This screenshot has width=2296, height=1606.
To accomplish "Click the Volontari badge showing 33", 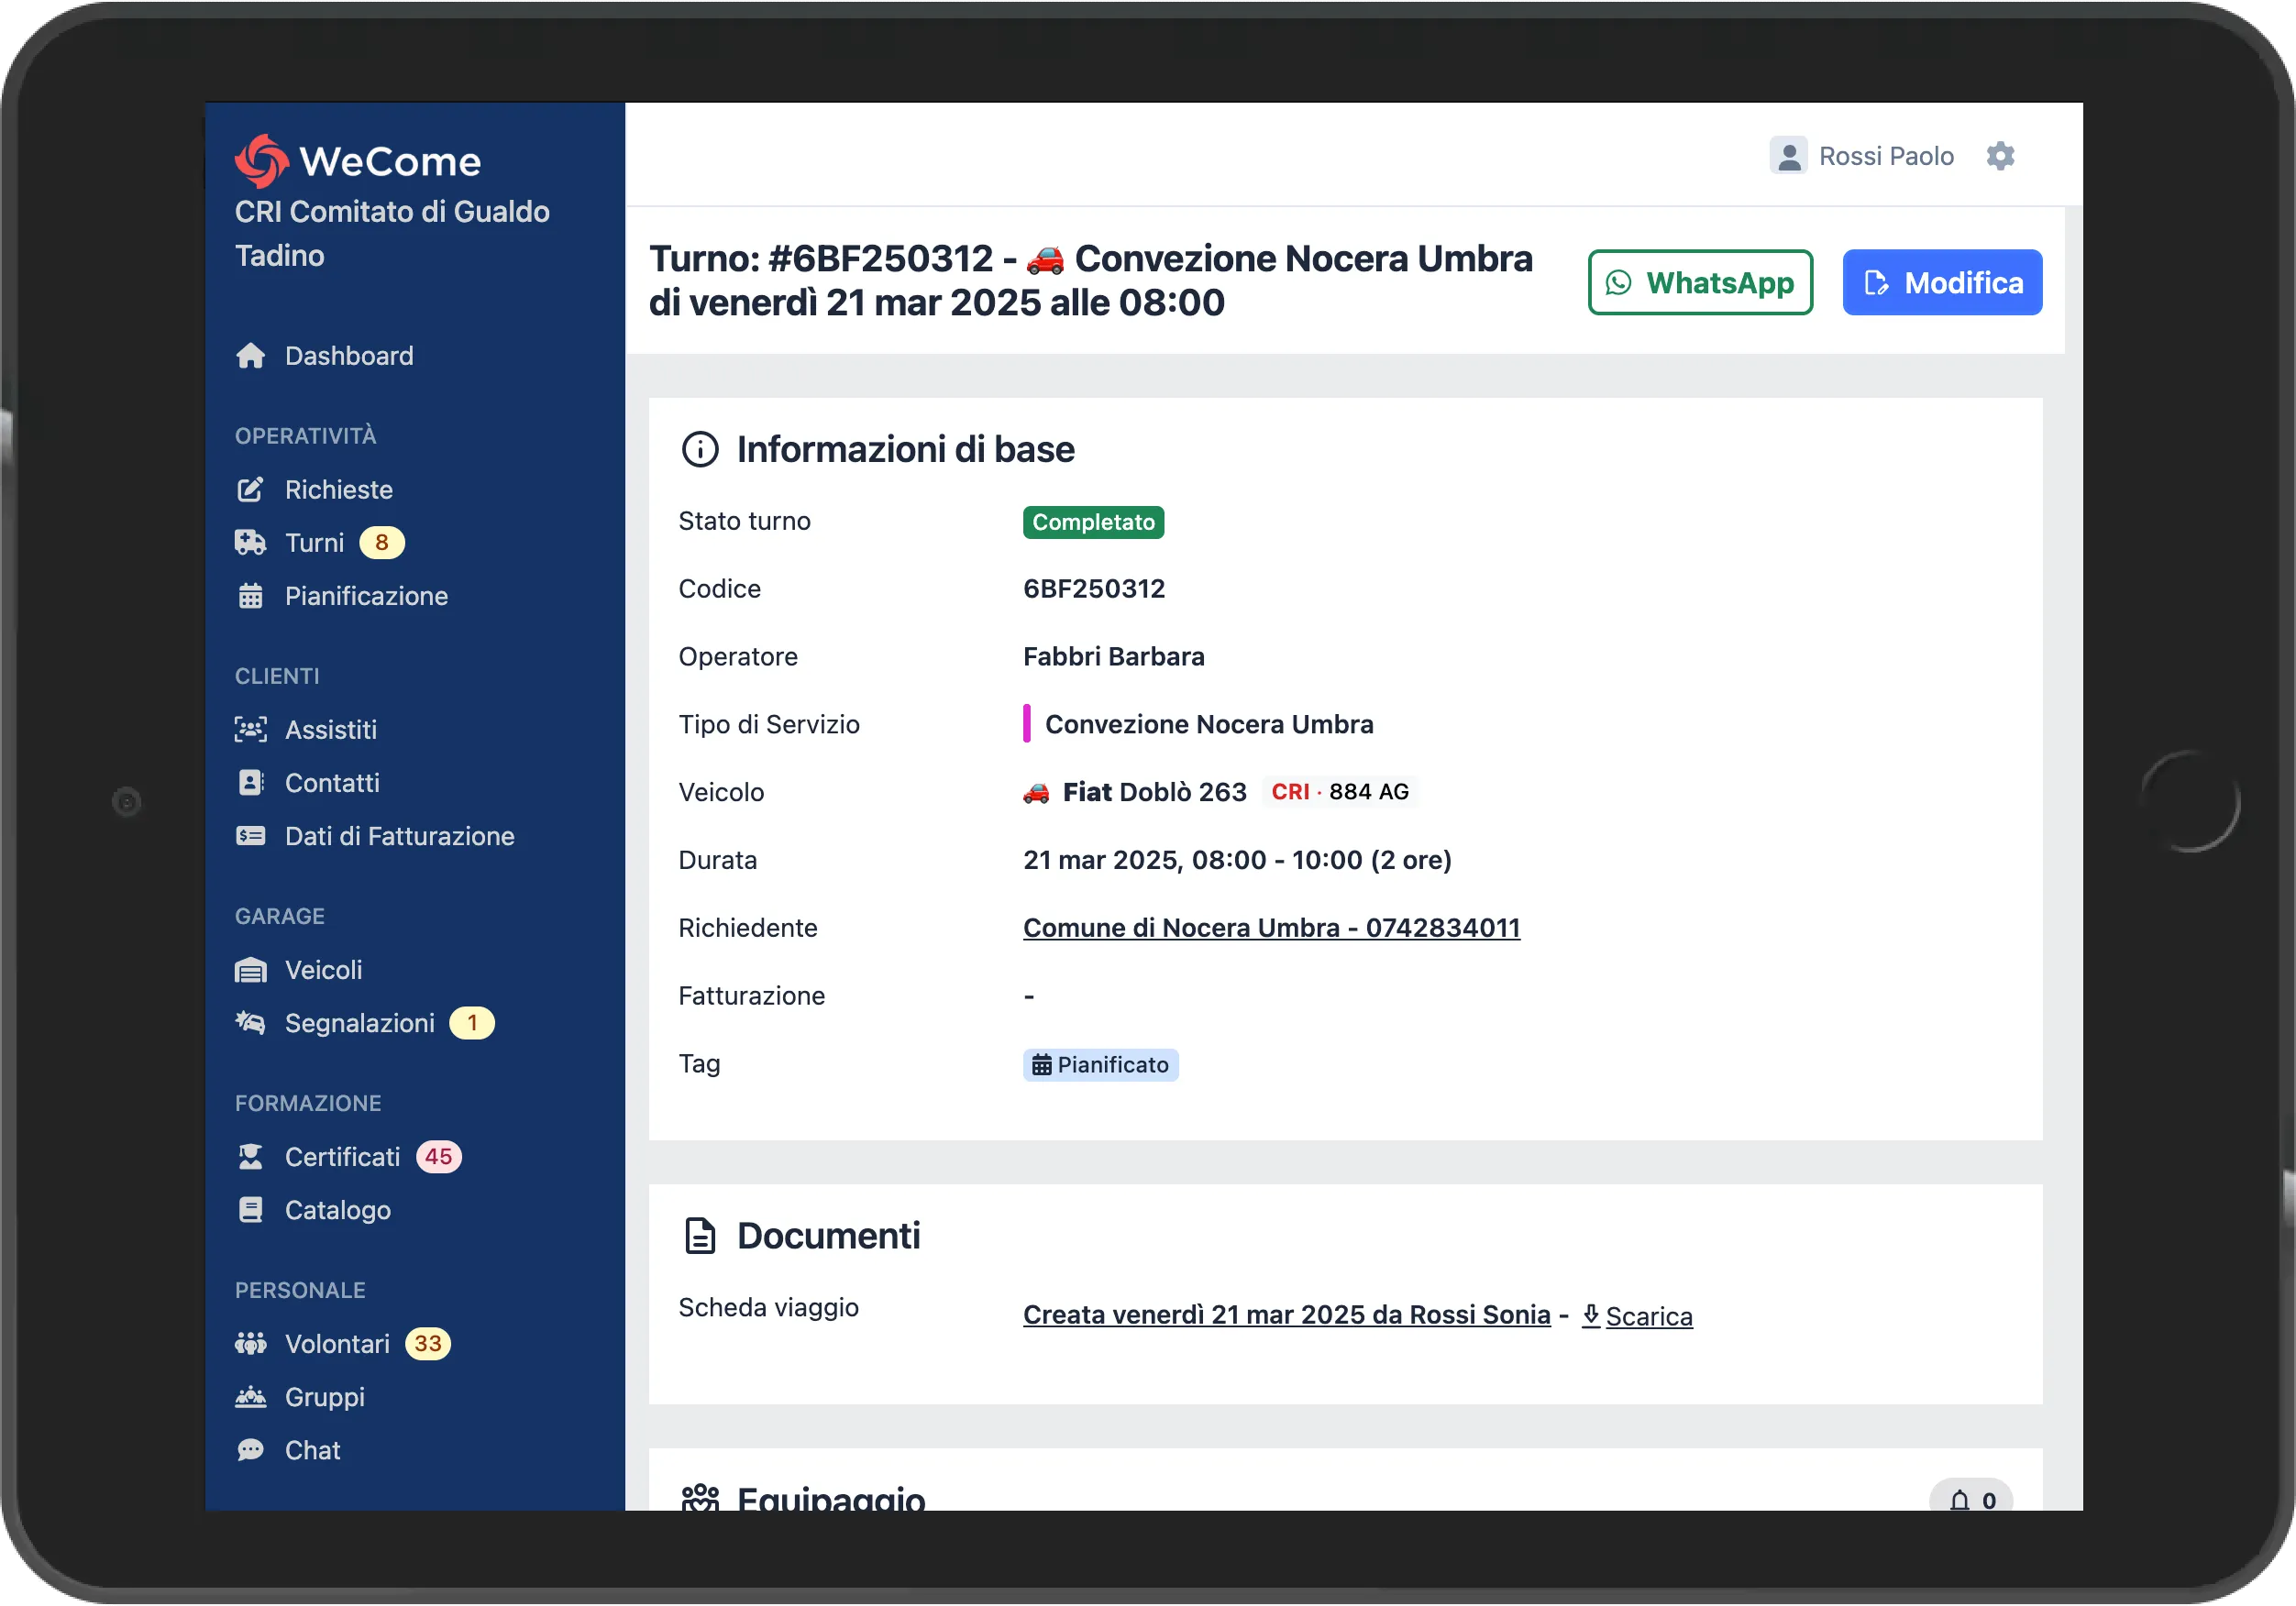I will coord(428,1344).
